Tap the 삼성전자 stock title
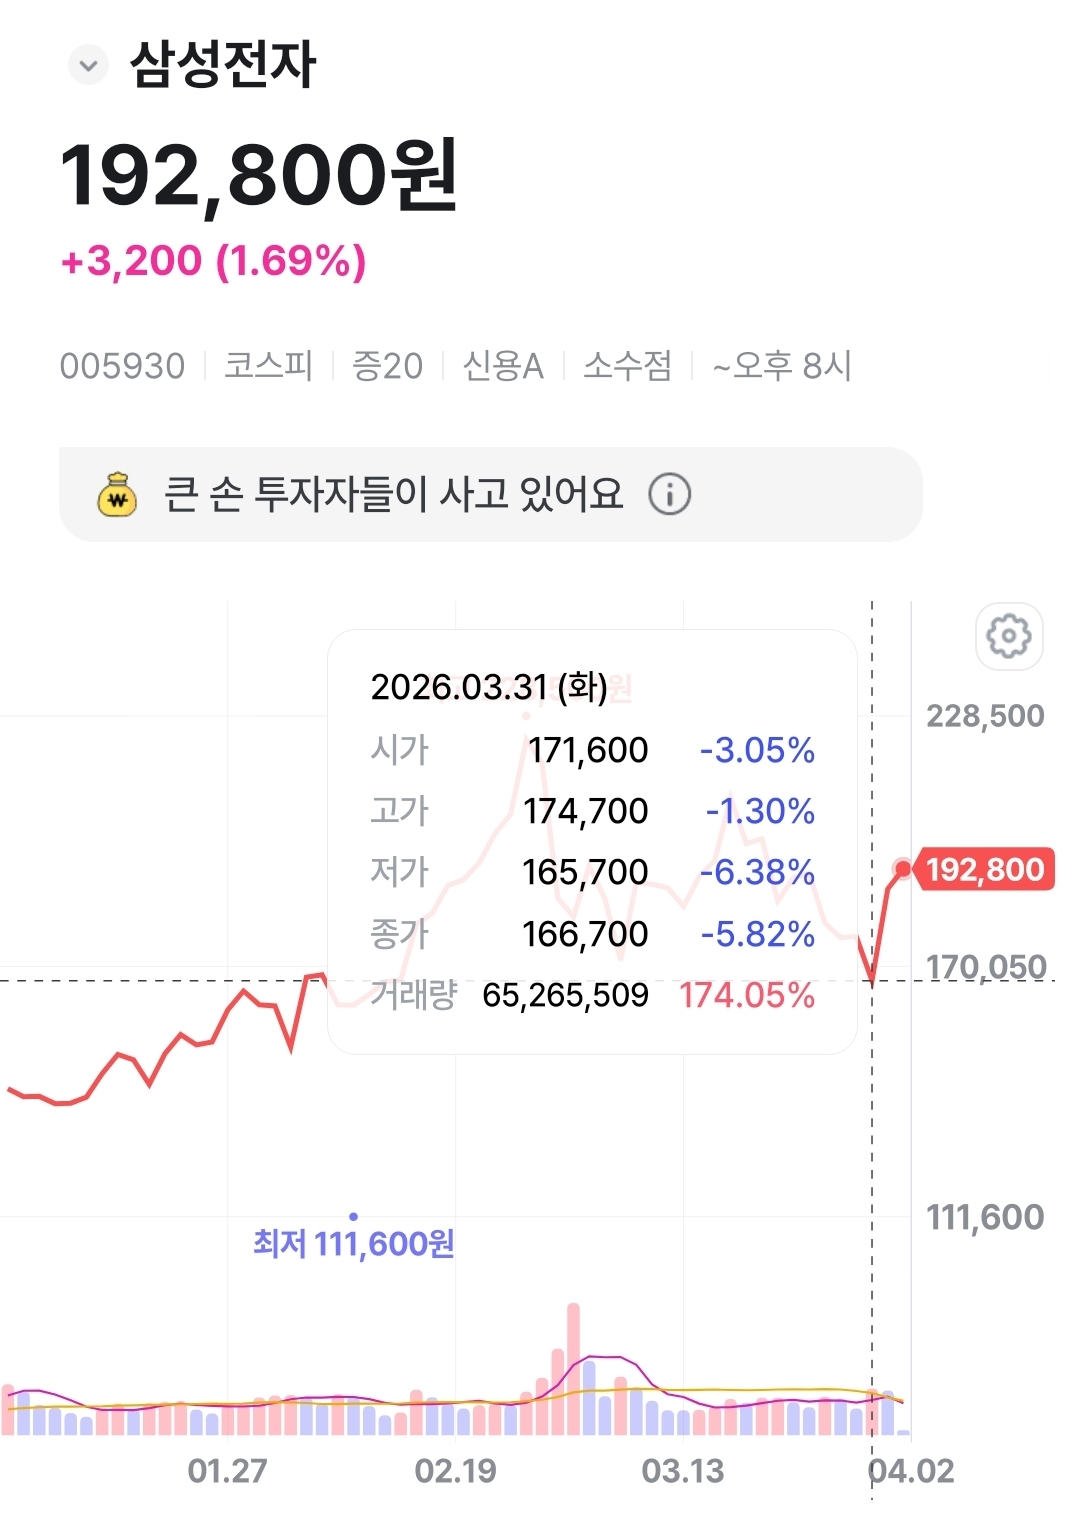This screenshot has height=1535, width=1080. click(223, 66)
